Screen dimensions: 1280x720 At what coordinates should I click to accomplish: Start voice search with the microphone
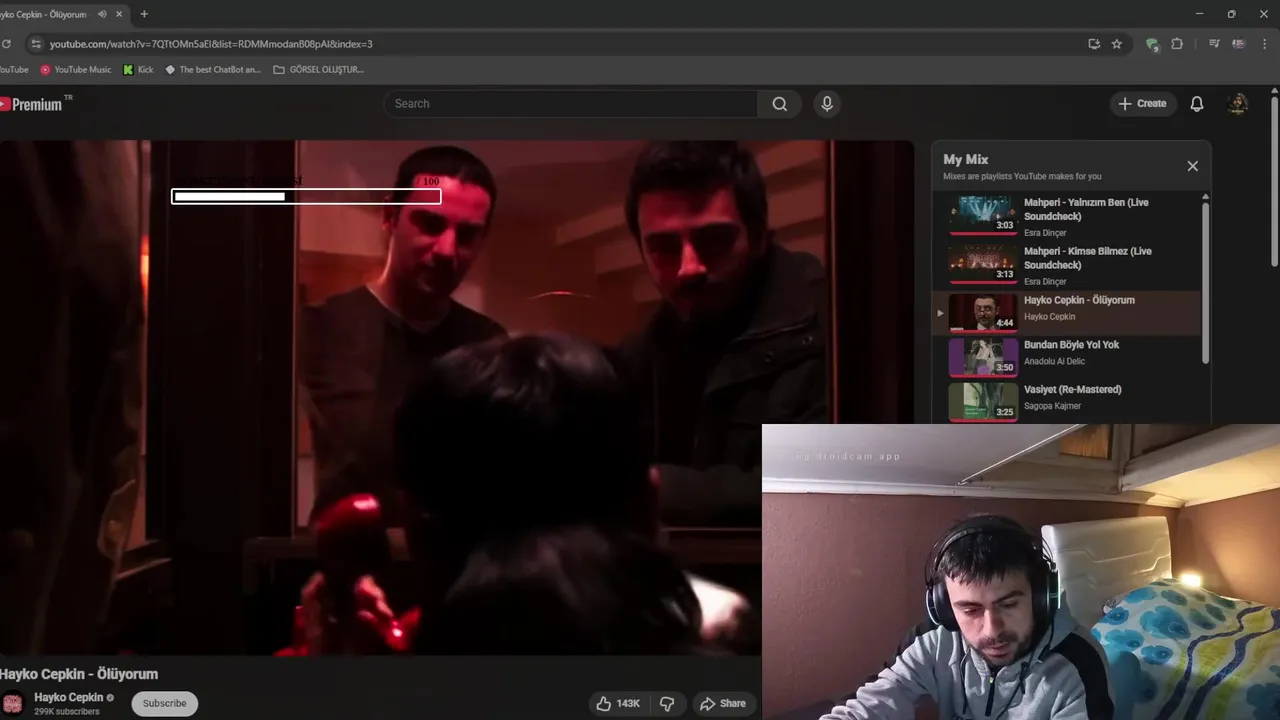(x=827, y=104)
